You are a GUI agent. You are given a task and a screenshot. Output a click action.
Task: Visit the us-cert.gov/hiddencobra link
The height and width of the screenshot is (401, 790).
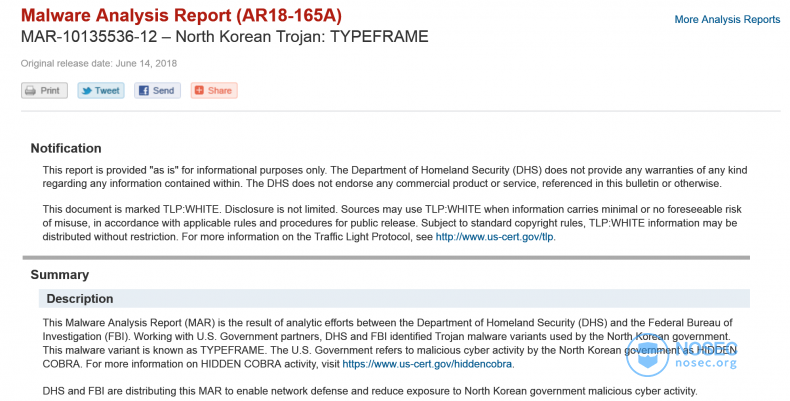click(x=427, y=364)
